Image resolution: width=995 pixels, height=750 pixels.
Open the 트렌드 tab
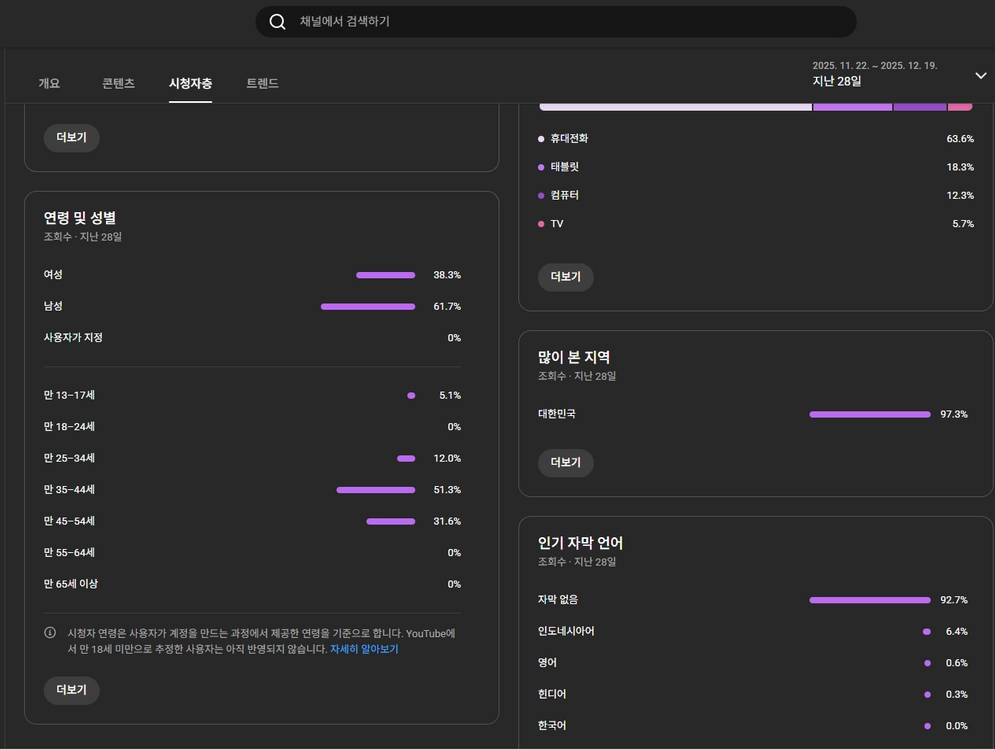[x=262, y=83]
